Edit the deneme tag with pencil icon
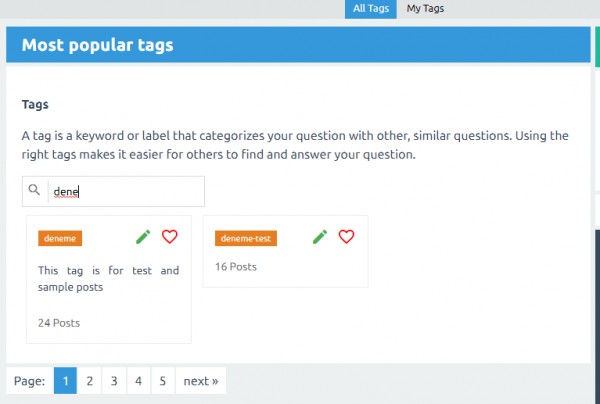 (143, 237)
